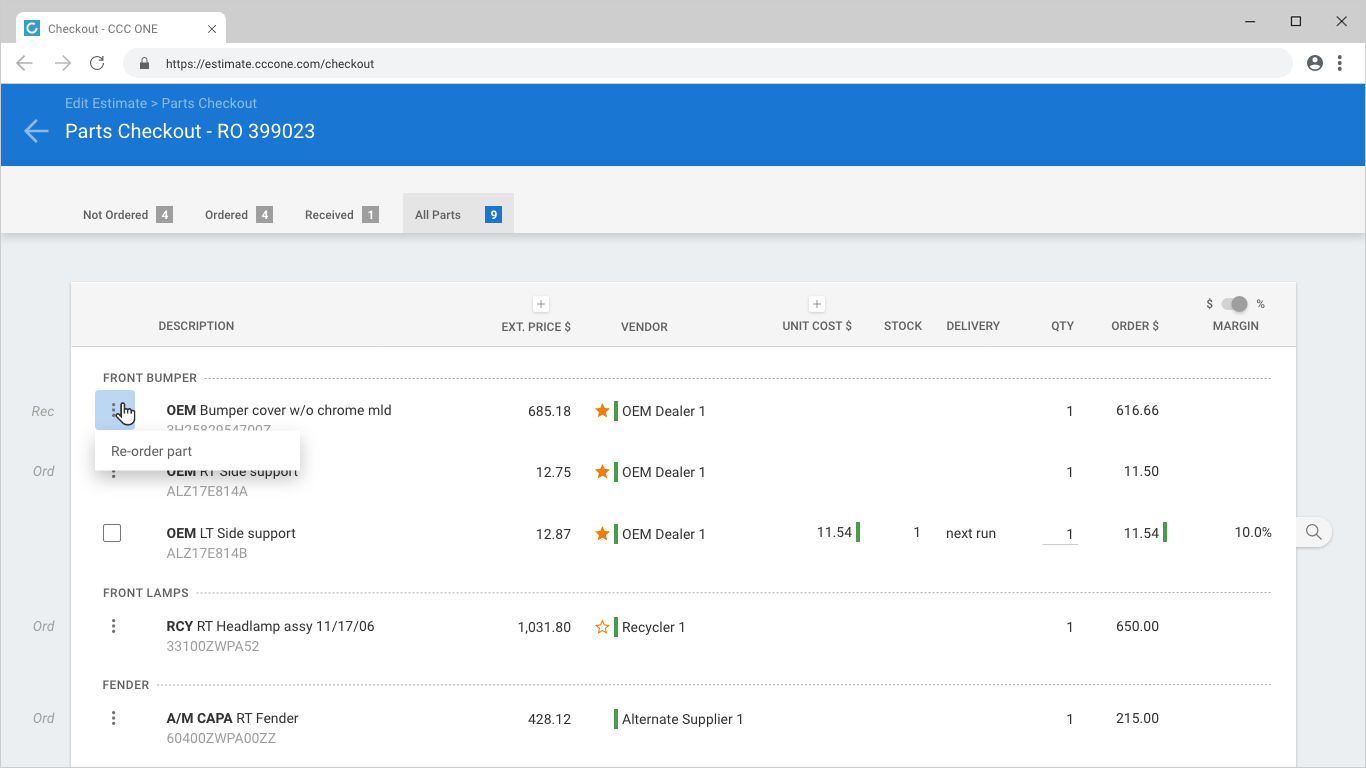Click the FRONT BUMPER section heading

[150, 378]
